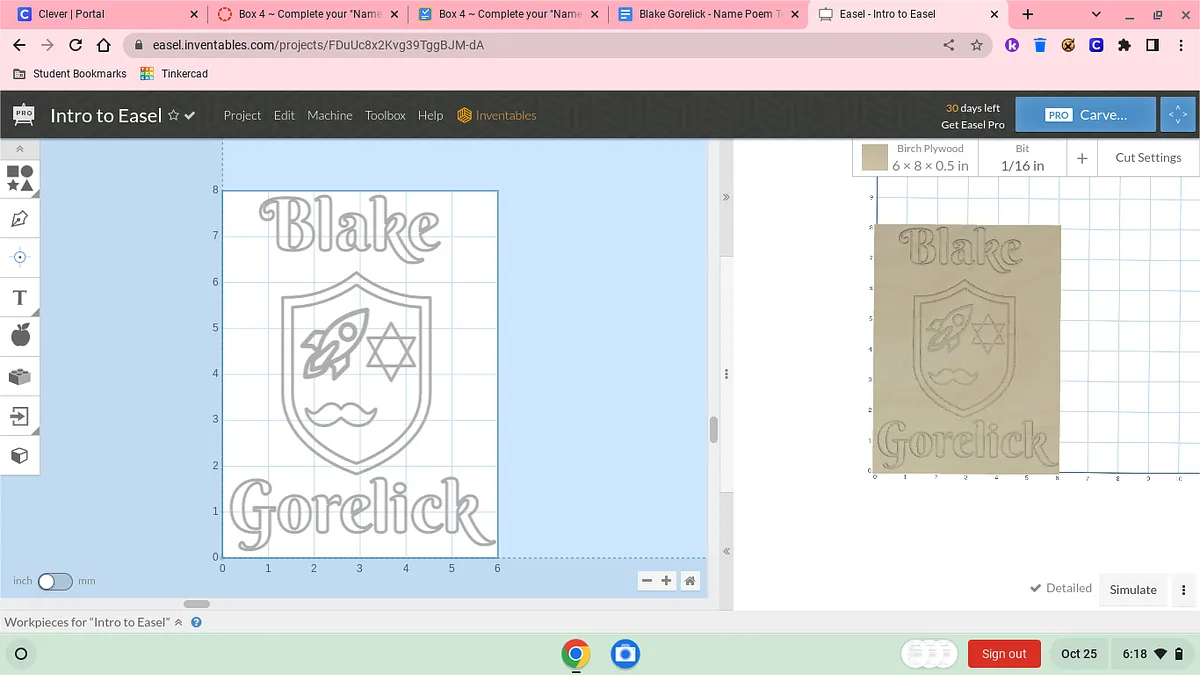This screenshot has width=1200, height=675.
Task: Zoom out the design canvas
Action: coord(647,581)
